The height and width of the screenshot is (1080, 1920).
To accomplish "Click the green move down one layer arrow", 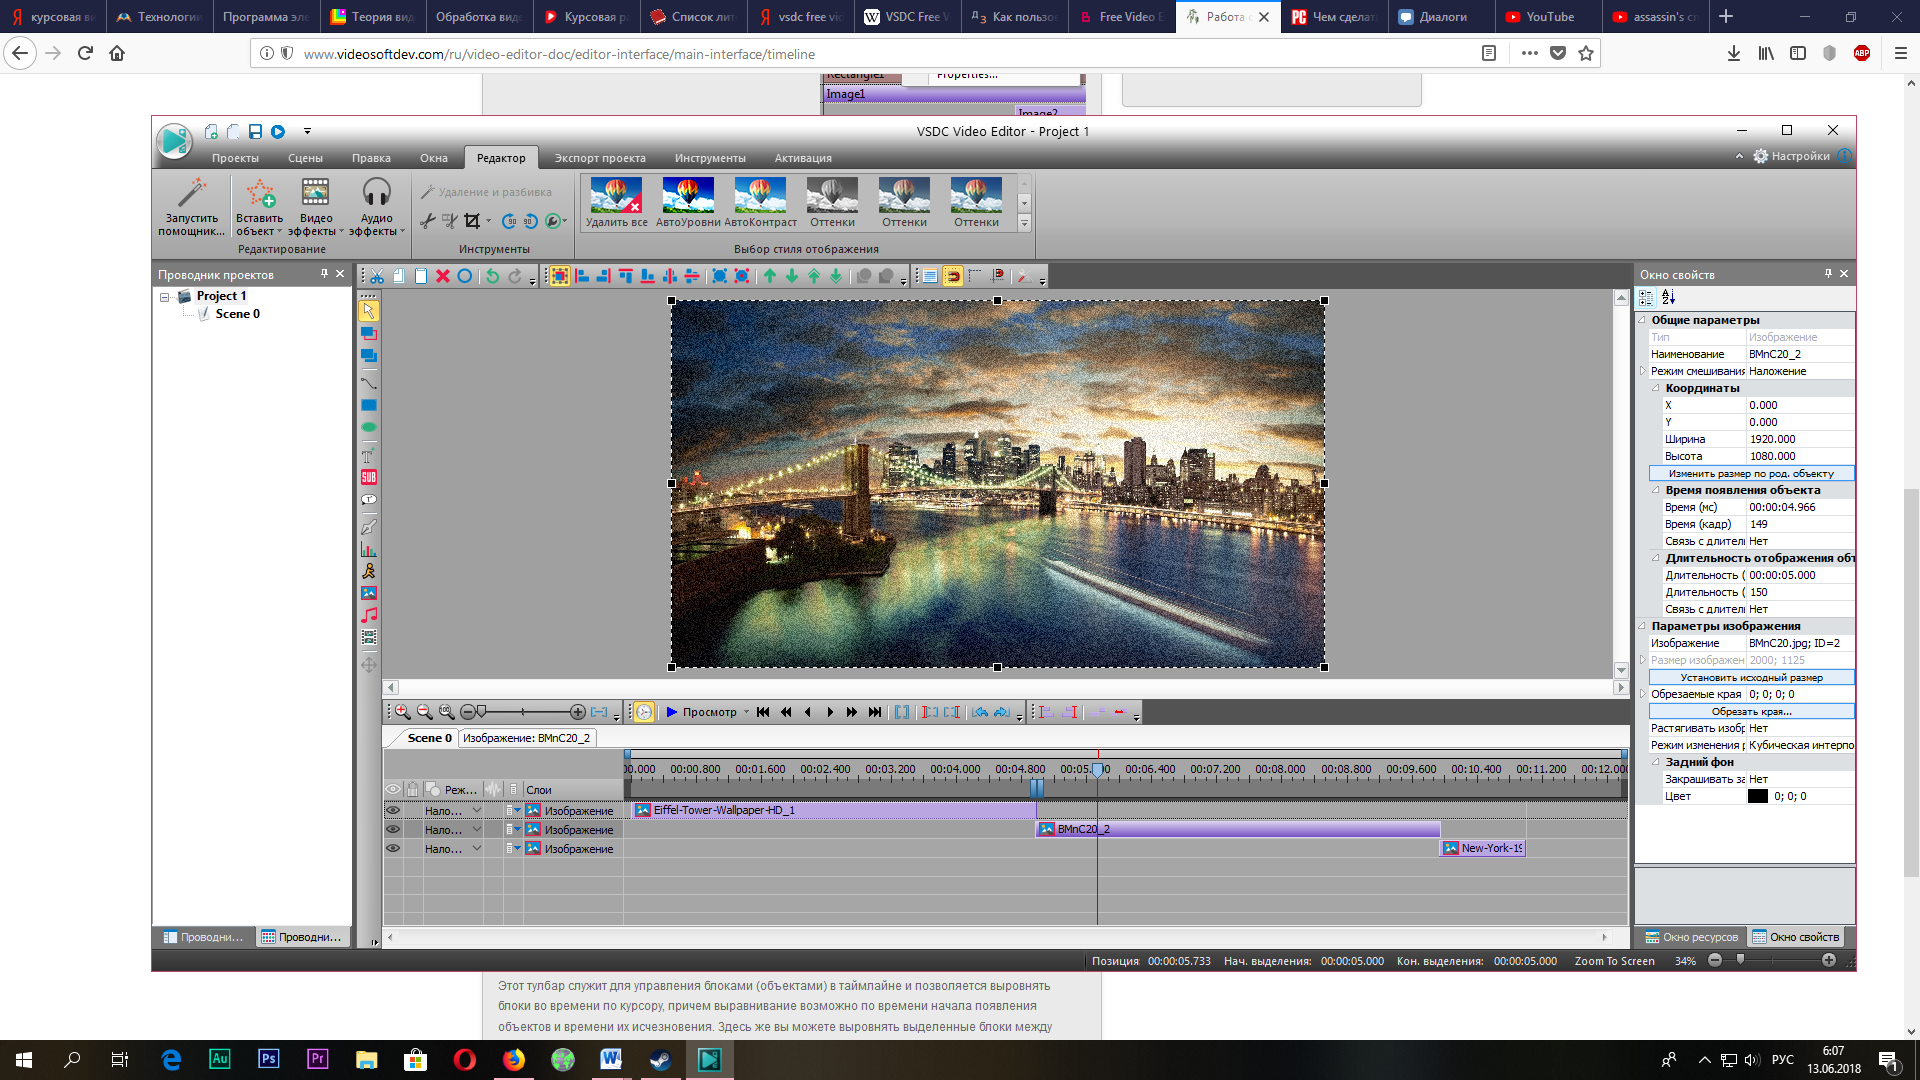I will (x=792, y=276).
